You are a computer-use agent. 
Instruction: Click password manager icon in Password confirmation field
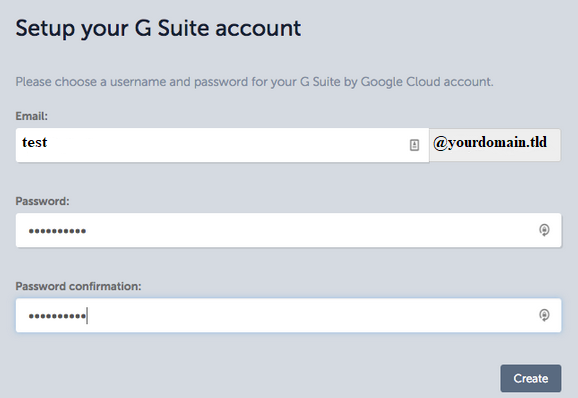544,315
